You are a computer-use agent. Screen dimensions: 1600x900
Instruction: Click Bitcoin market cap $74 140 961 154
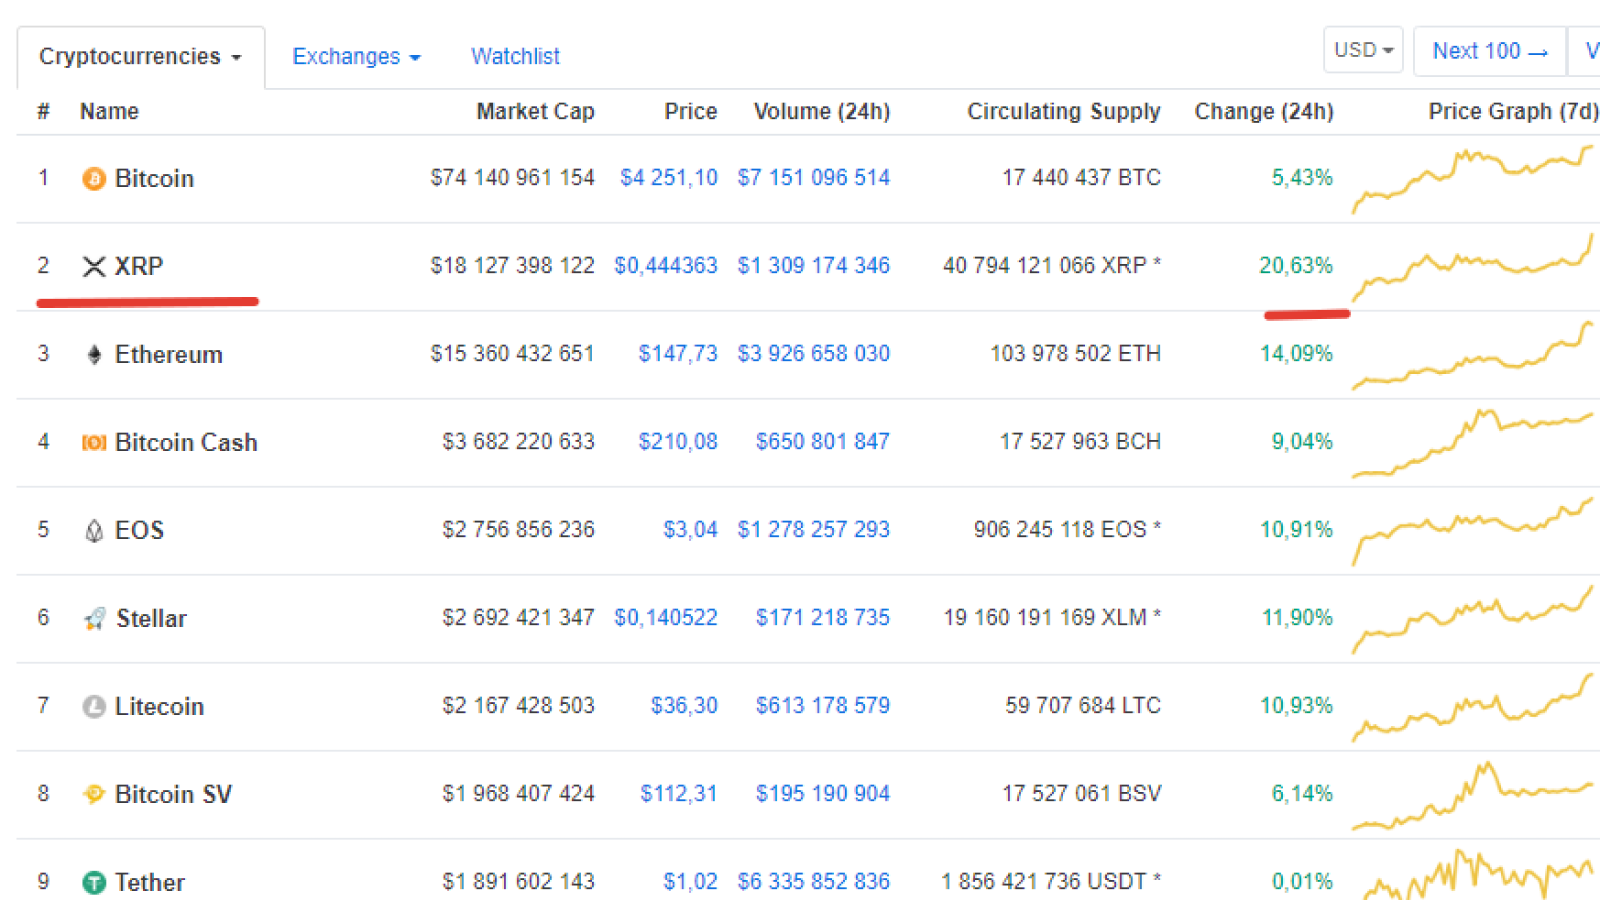coord(513,178)
